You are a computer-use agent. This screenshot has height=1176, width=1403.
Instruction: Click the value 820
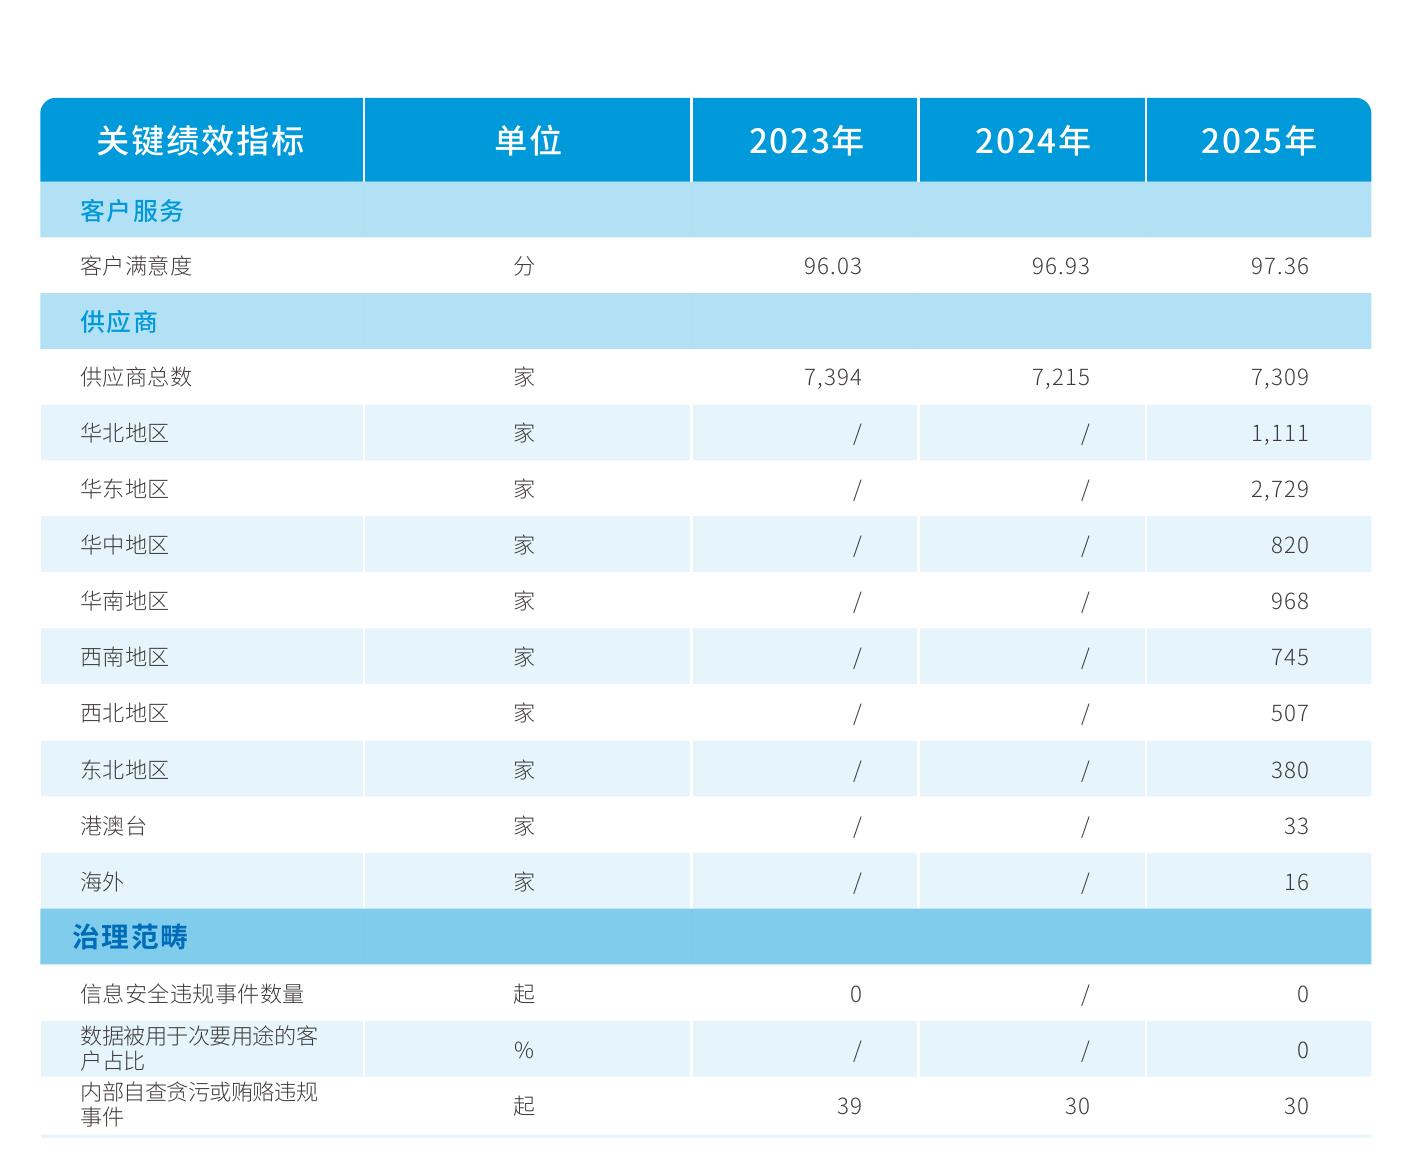(x=1290, y=545)
